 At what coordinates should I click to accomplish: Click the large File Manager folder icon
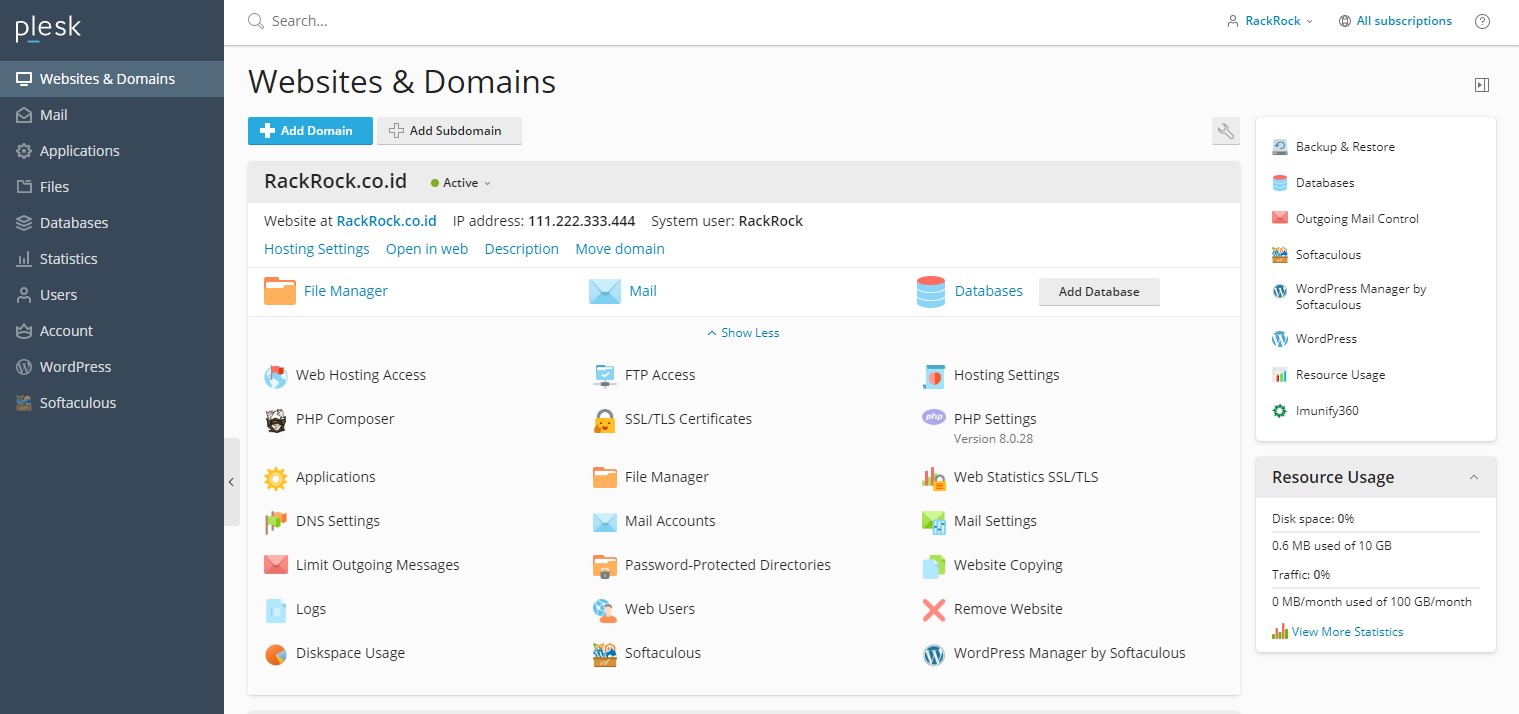tap(280, 291)
